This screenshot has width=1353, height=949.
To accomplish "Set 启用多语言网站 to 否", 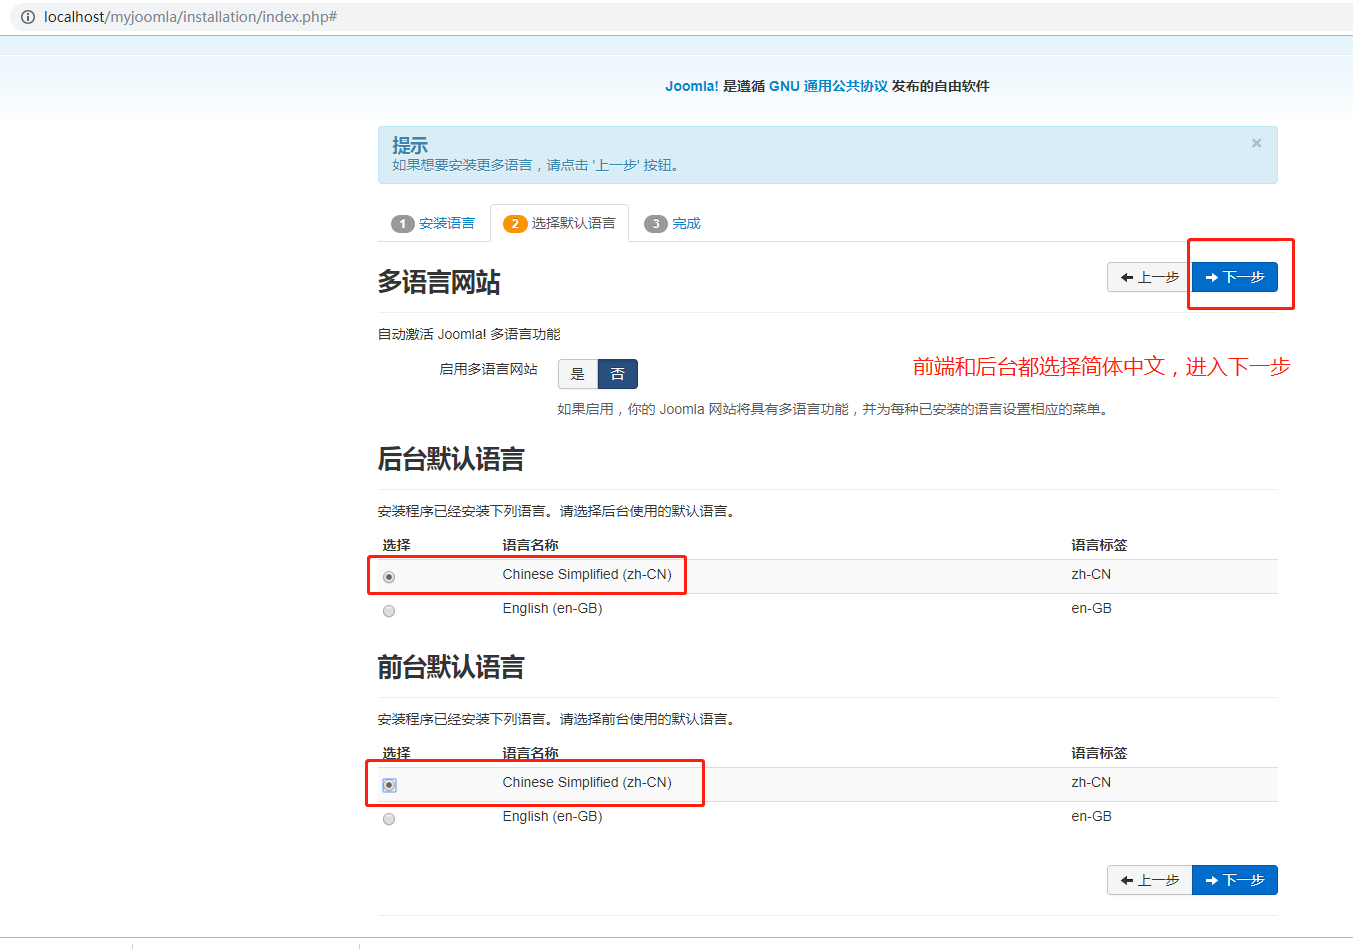I will pos(617,374).
